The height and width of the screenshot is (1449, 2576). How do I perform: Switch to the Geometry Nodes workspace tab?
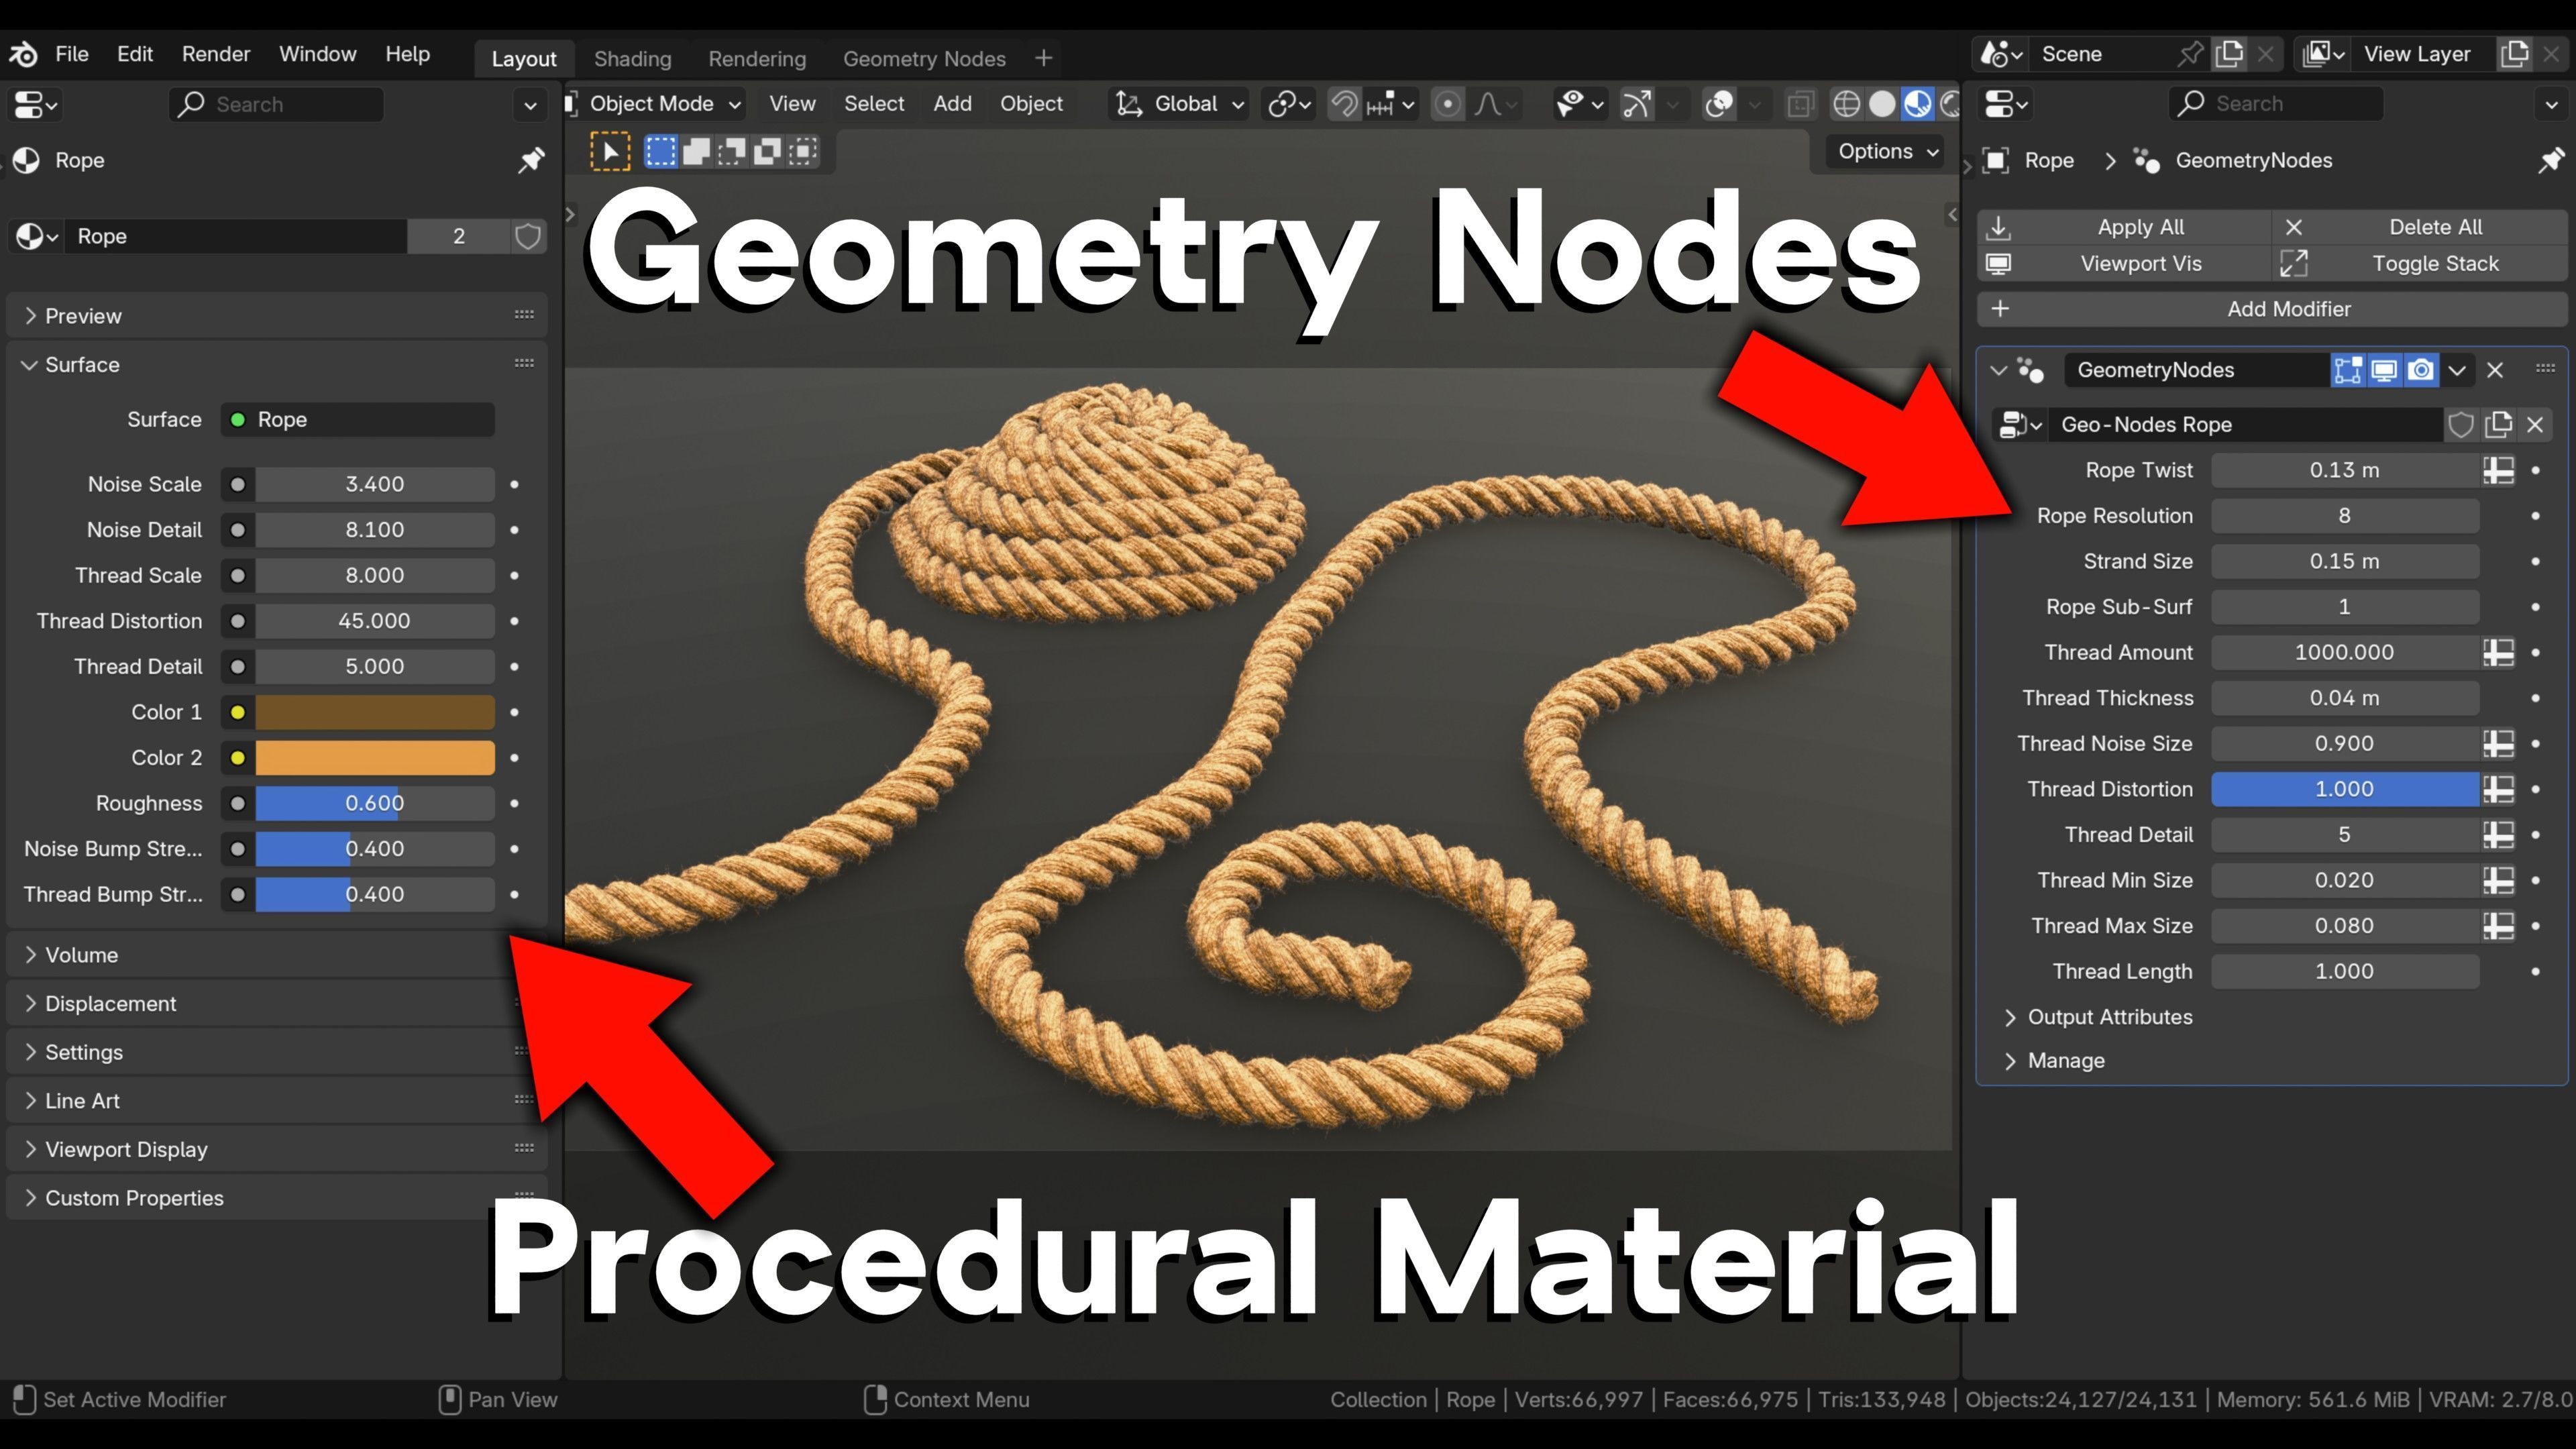click(923, 59)
